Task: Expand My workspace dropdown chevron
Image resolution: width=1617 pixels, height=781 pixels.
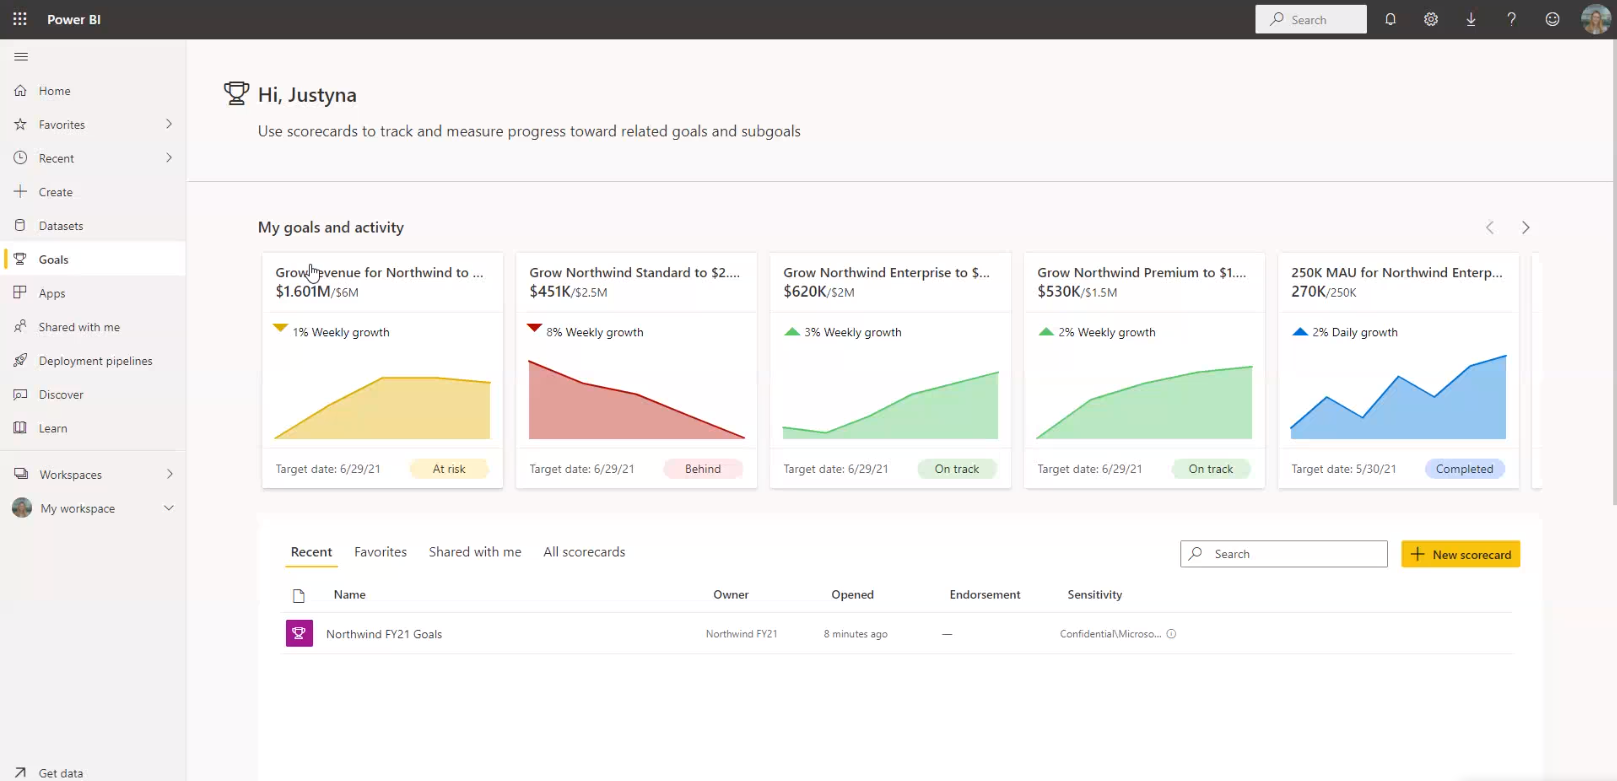Action: (x=169, y=508)
